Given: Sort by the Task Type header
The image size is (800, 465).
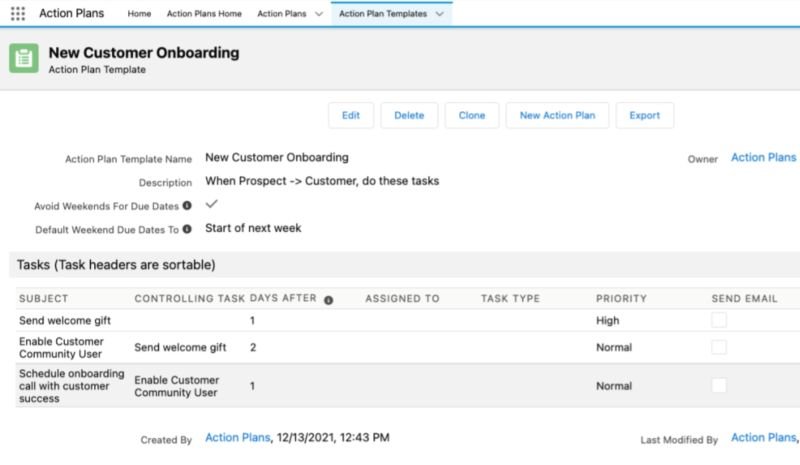Looking at the screenshot, I should click(510, 299).
